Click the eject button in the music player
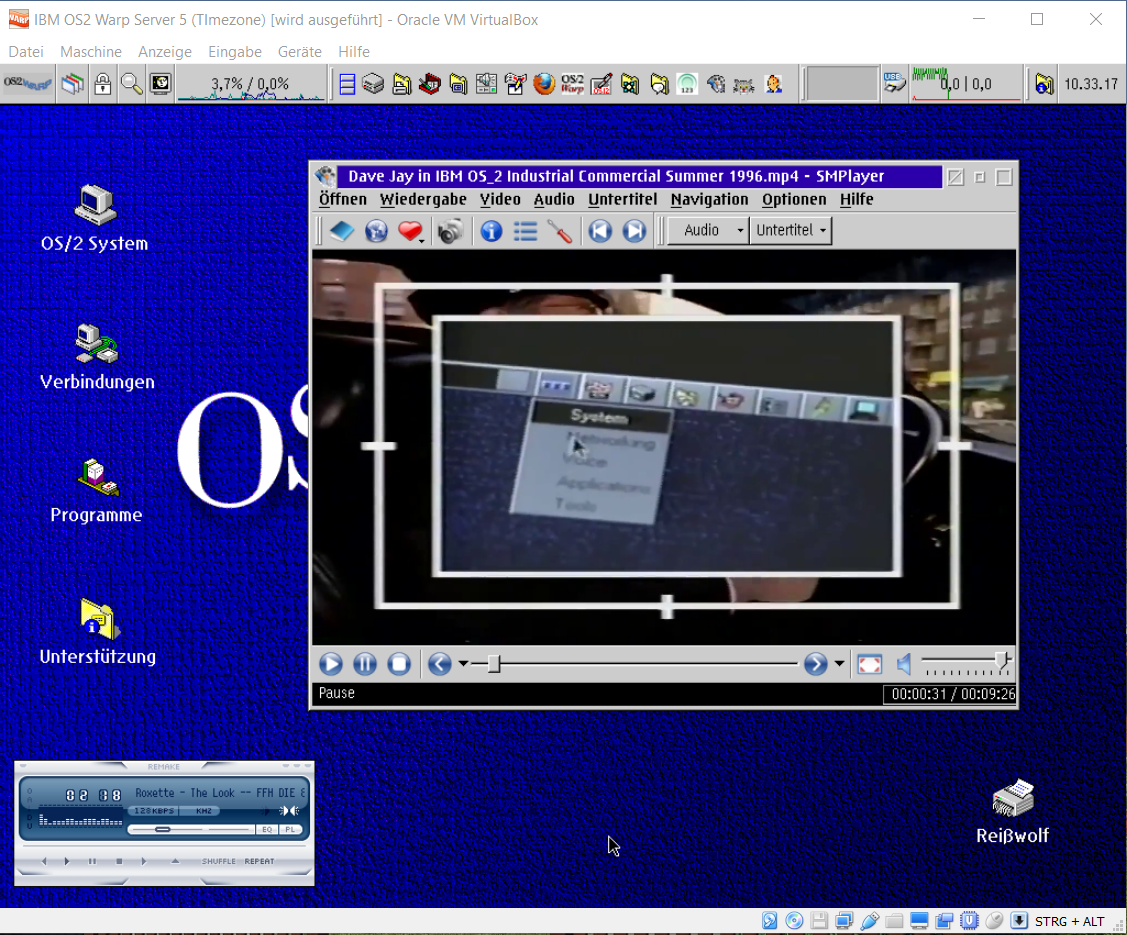Image resolution: width=1127 pixels, height=935 pixels. [x=175, y=861]
